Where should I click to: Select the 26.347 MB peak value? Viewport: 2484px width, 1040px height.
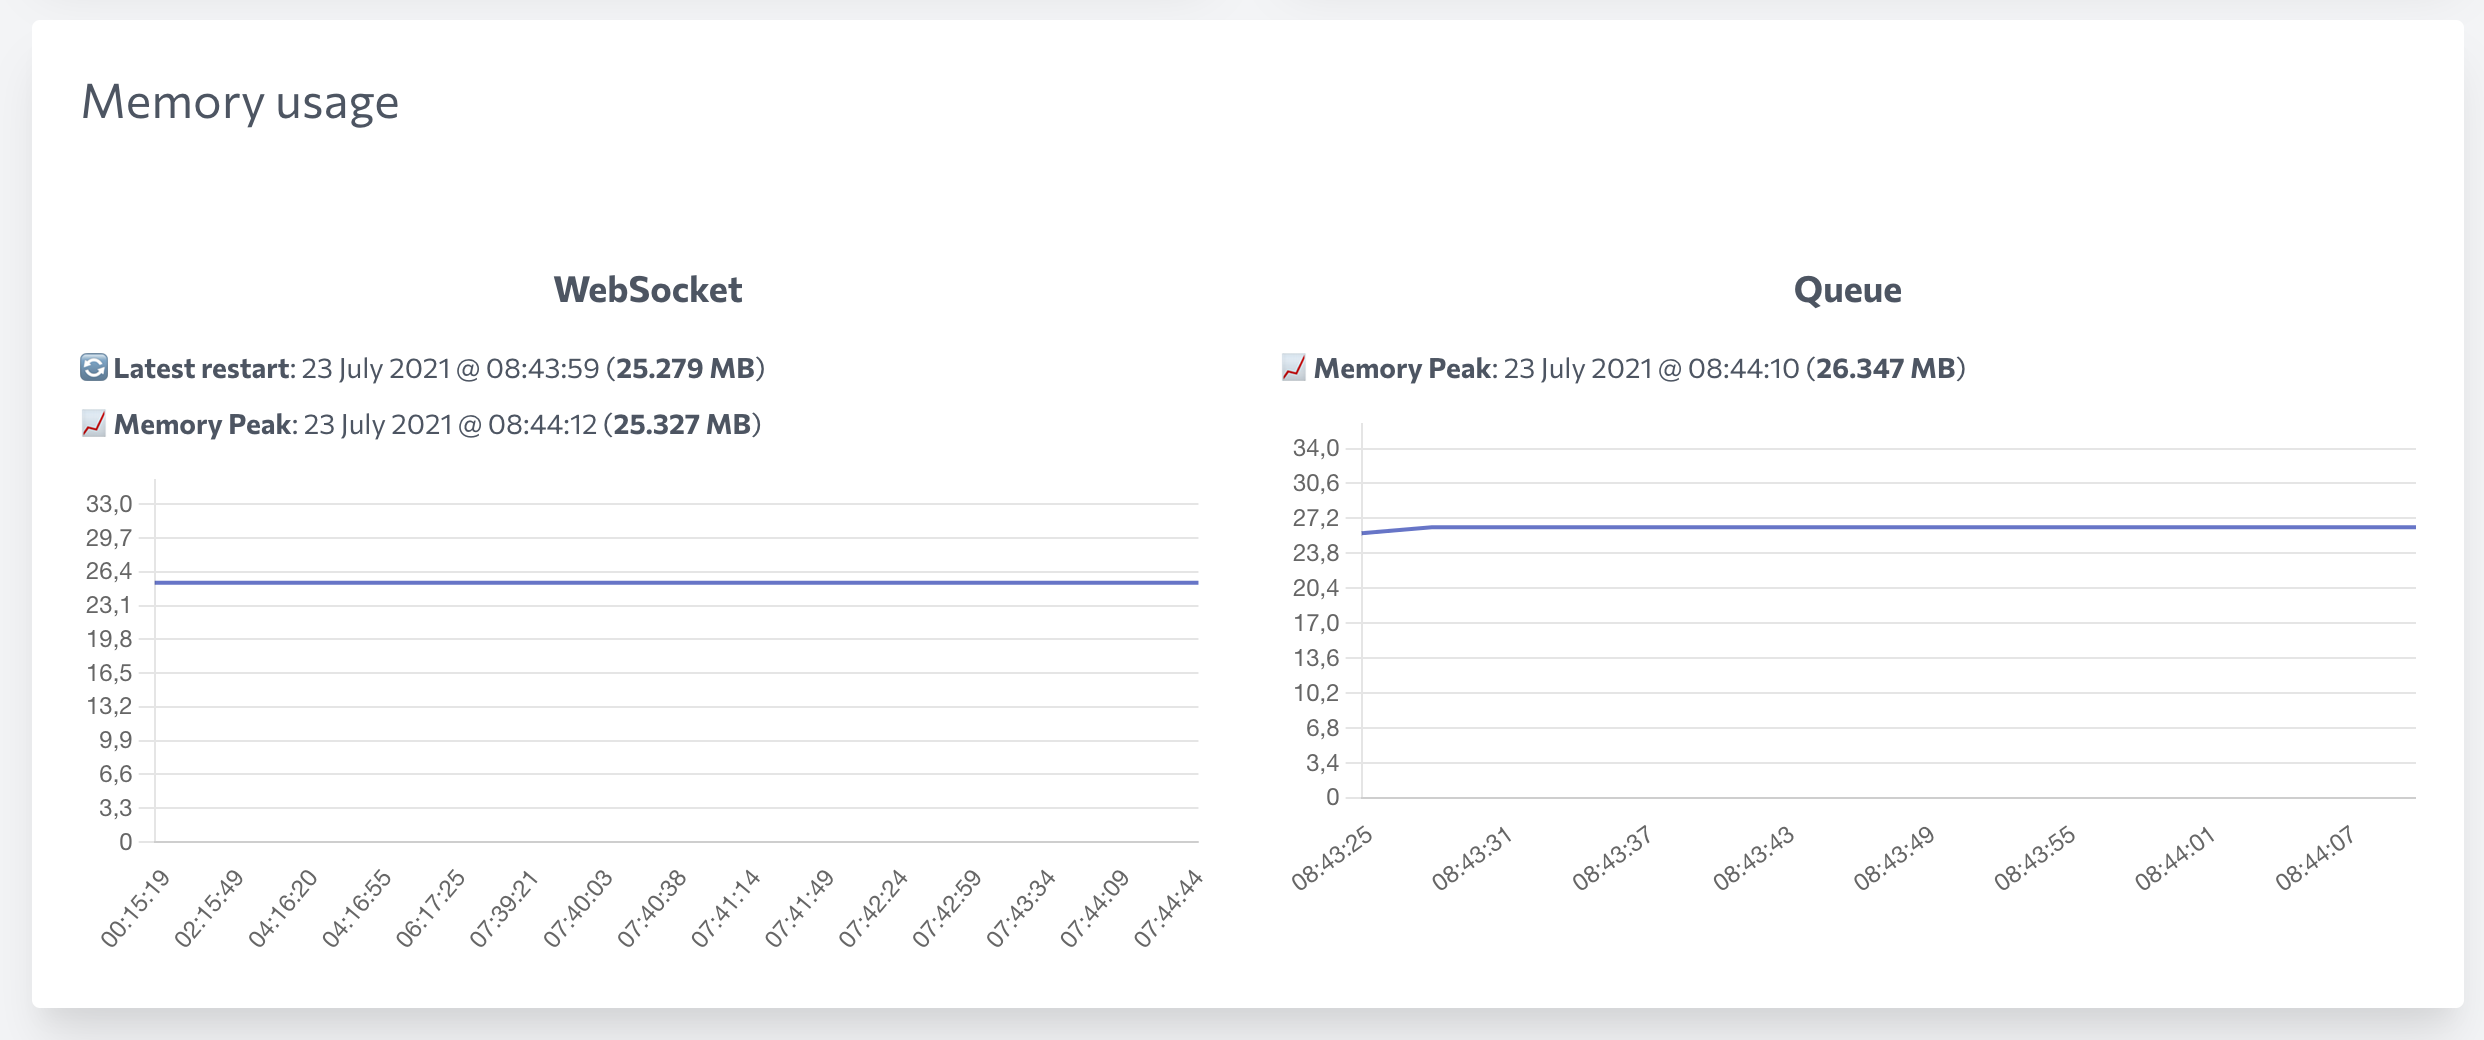(1885, 368)
